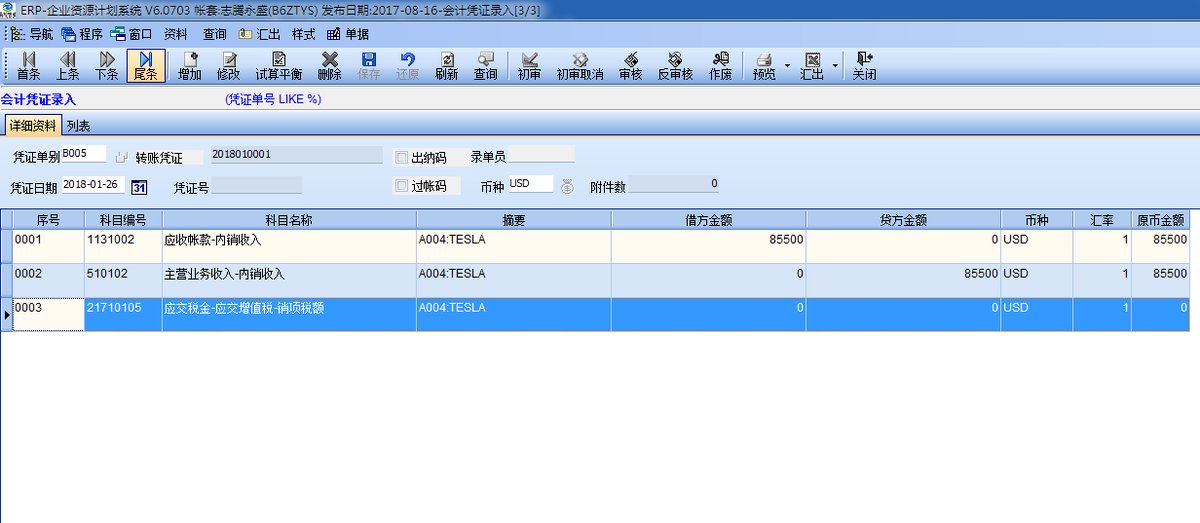
Task: Reverse the audit (反审核)
Action: pyautogui.click(x=675, y=66)
